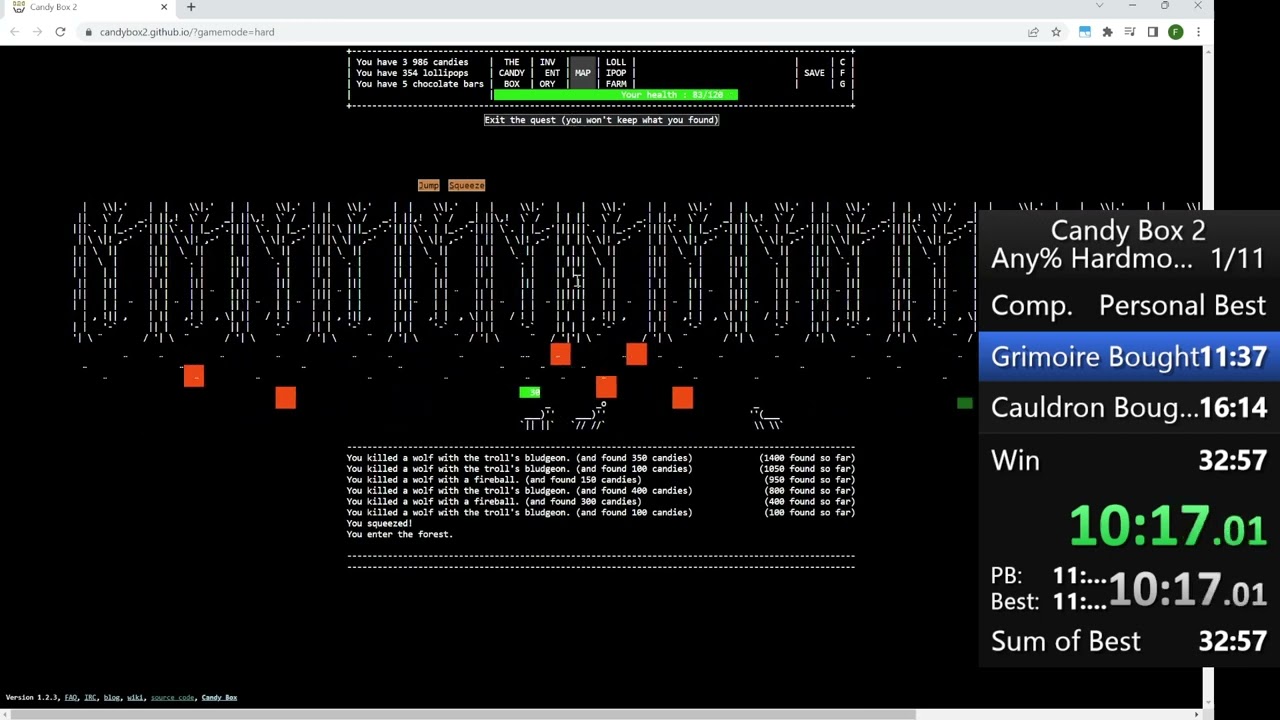This screenshot has width=1280, height=720.
Task: Click the 'You squeezed!' log line
Action: [379, 523]
